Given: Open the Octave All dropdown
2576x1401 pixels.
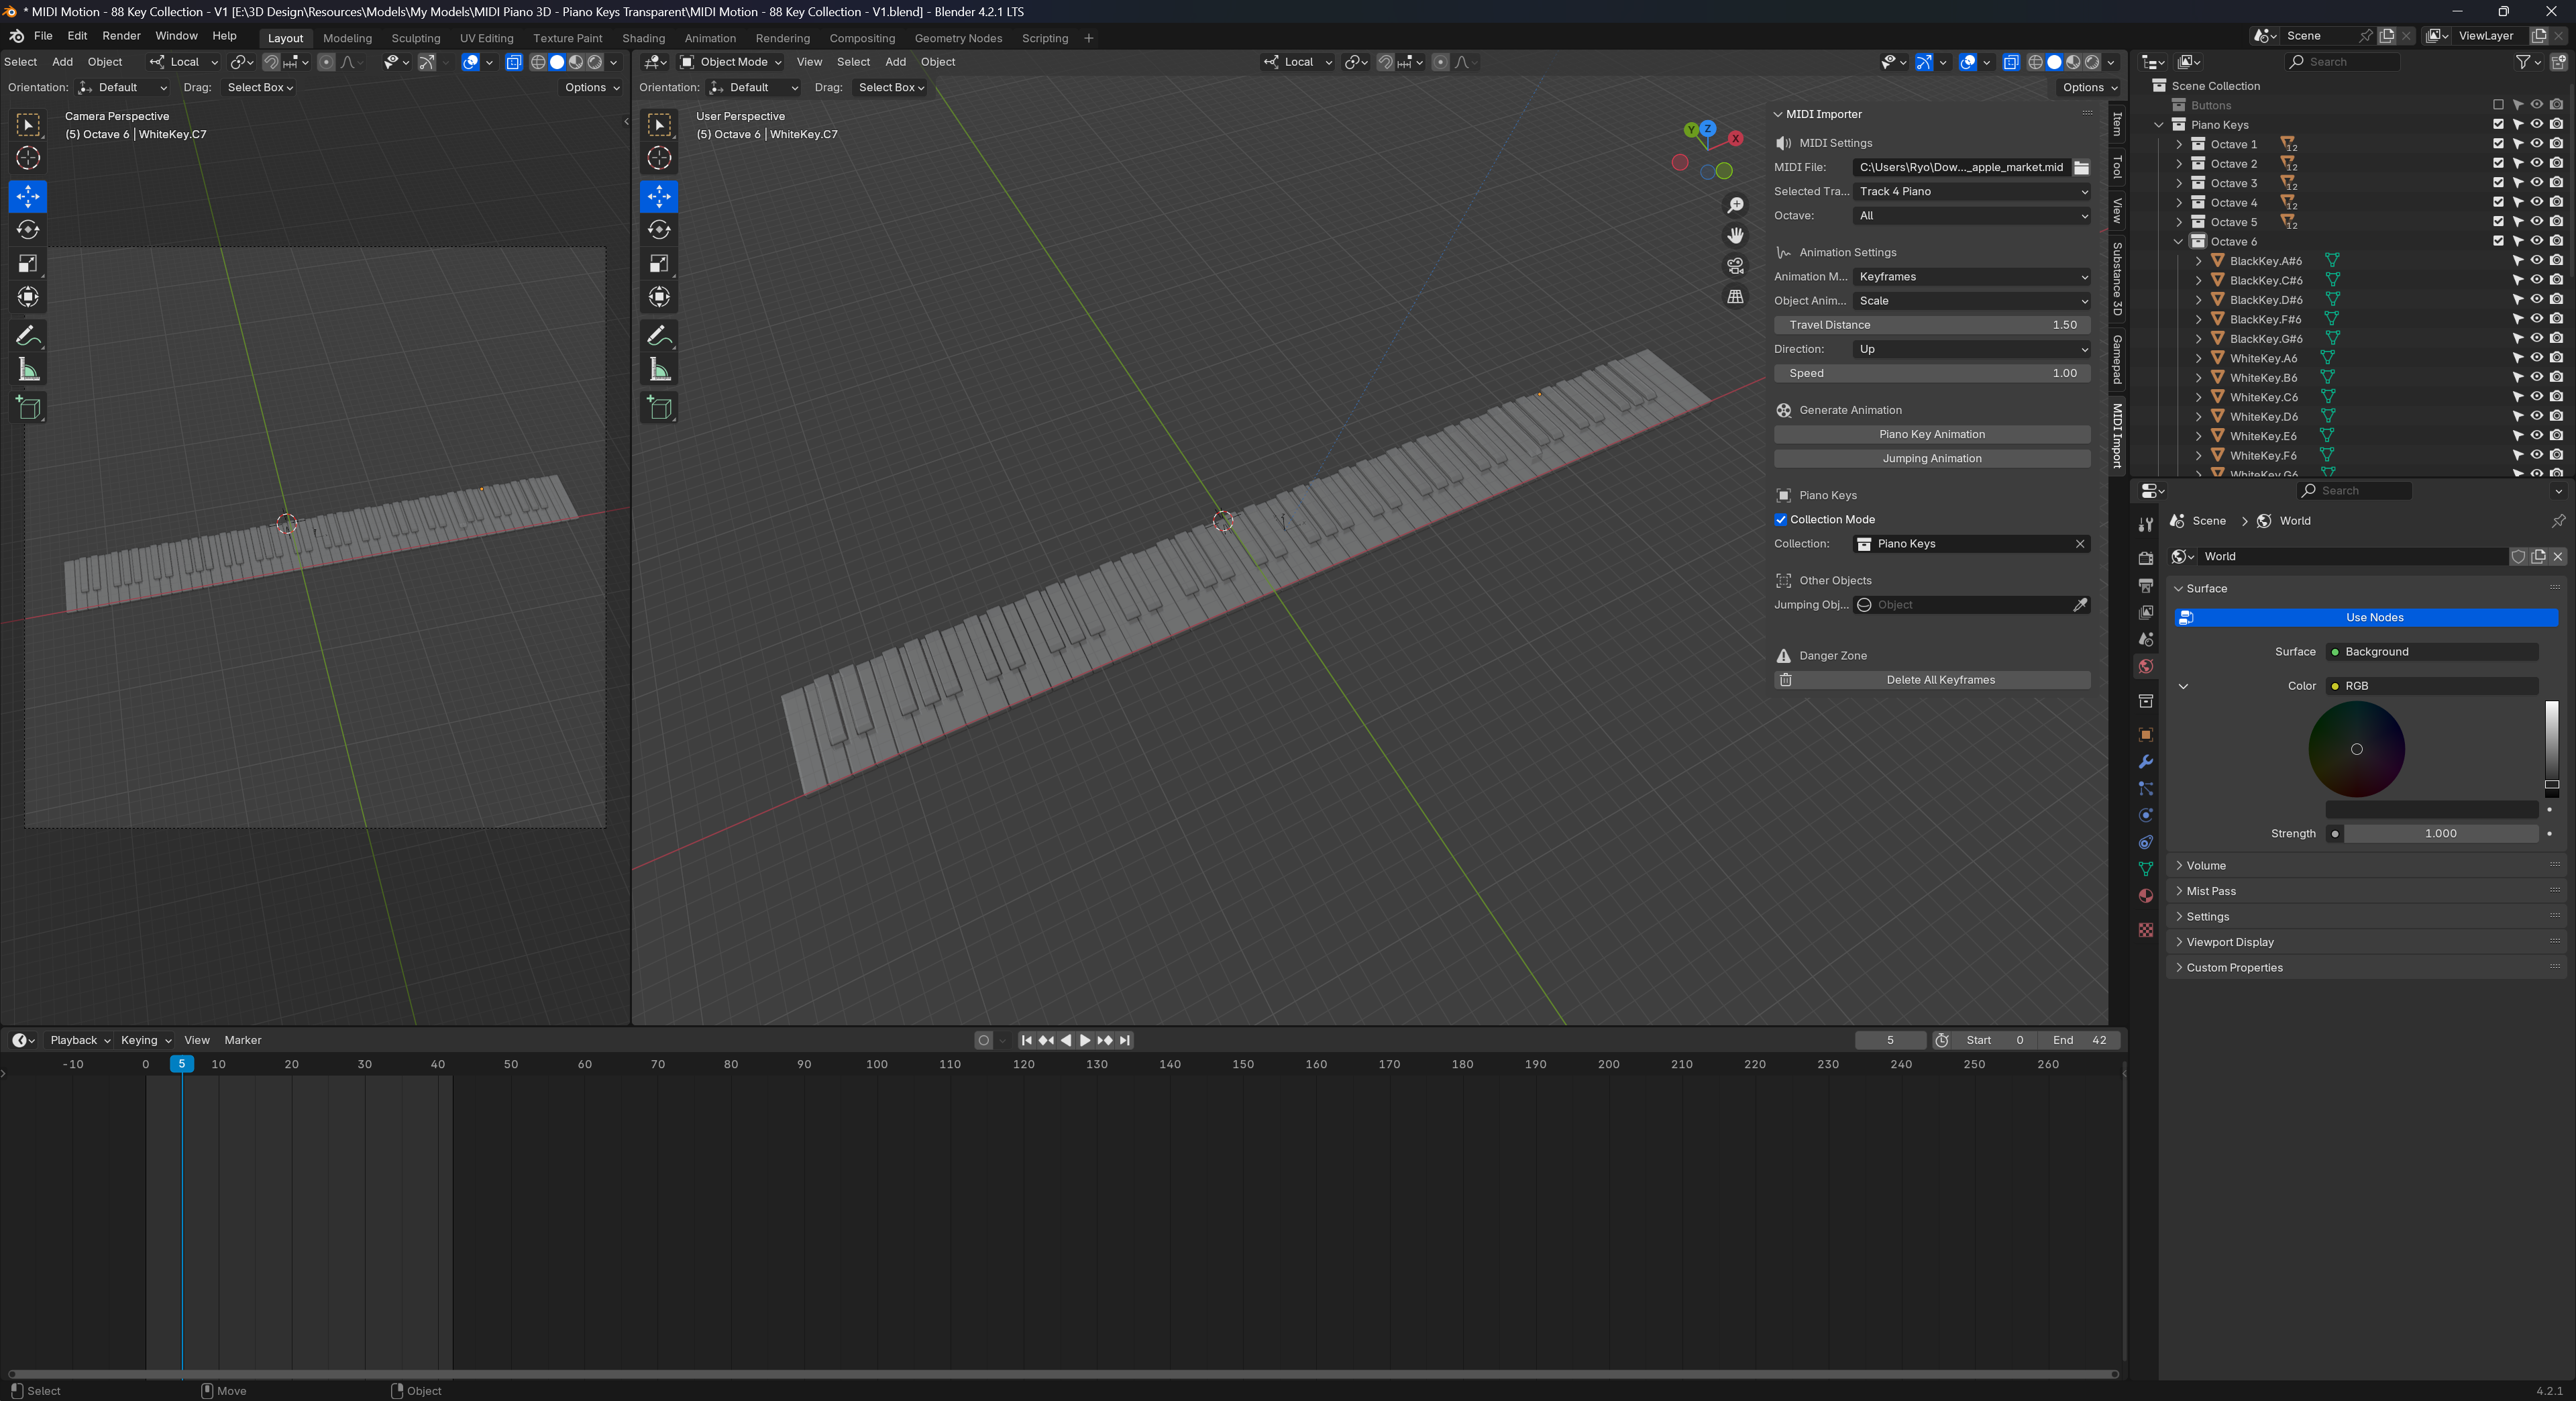Looking at the screenshot, I should (x=1972, y=216).
